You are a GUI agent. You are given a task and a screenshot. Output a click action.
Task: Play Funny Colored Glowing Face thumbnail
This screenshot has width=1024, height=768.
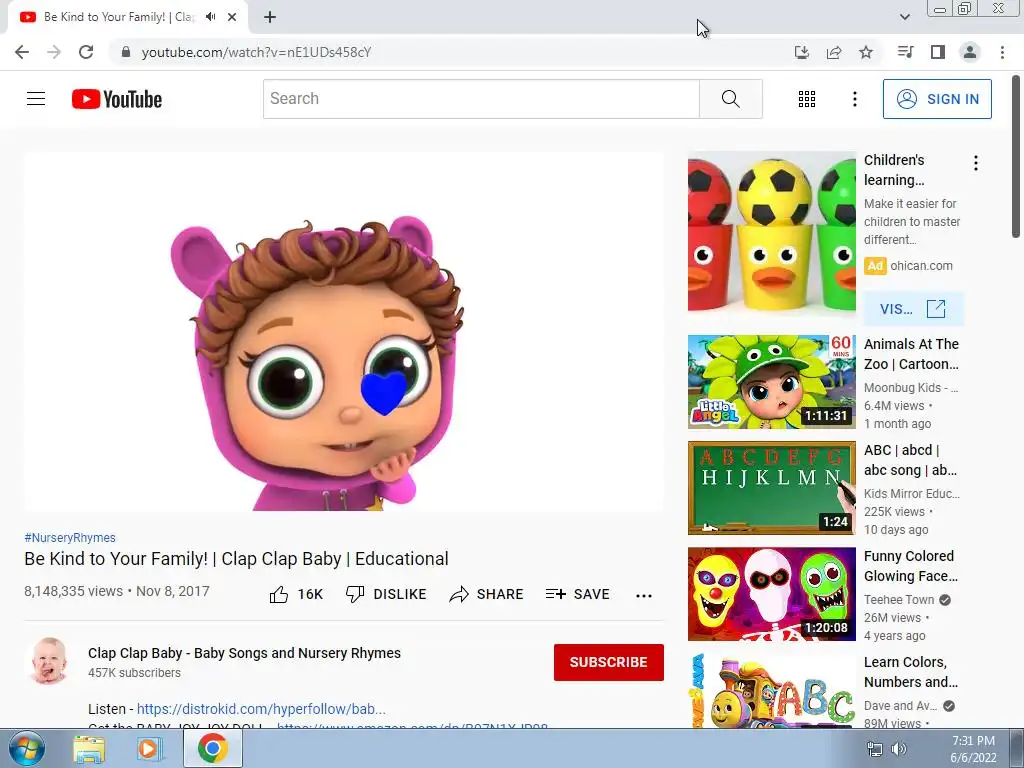(x=771, y=594)
